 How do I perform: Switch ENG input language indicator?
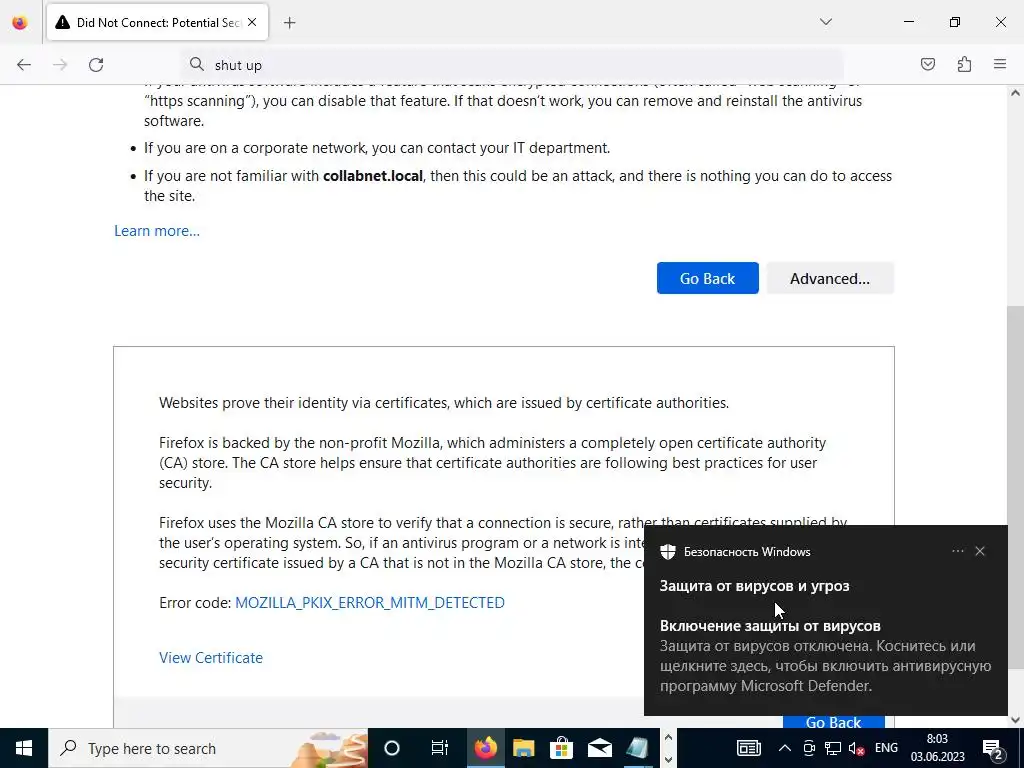886,748
